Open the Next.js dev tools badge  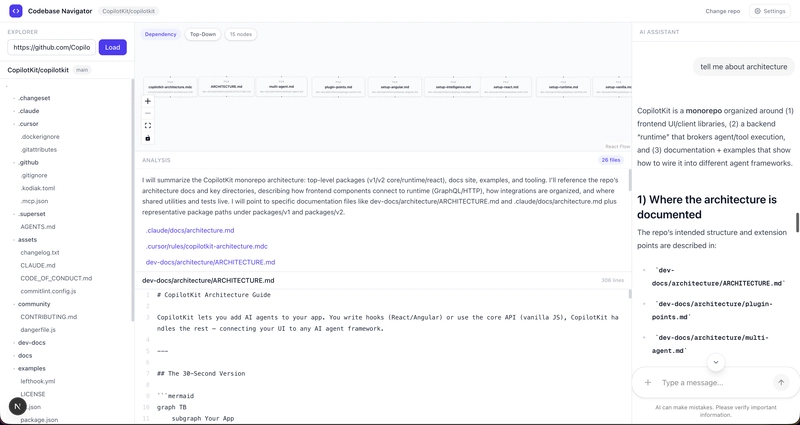pos(17,406)
